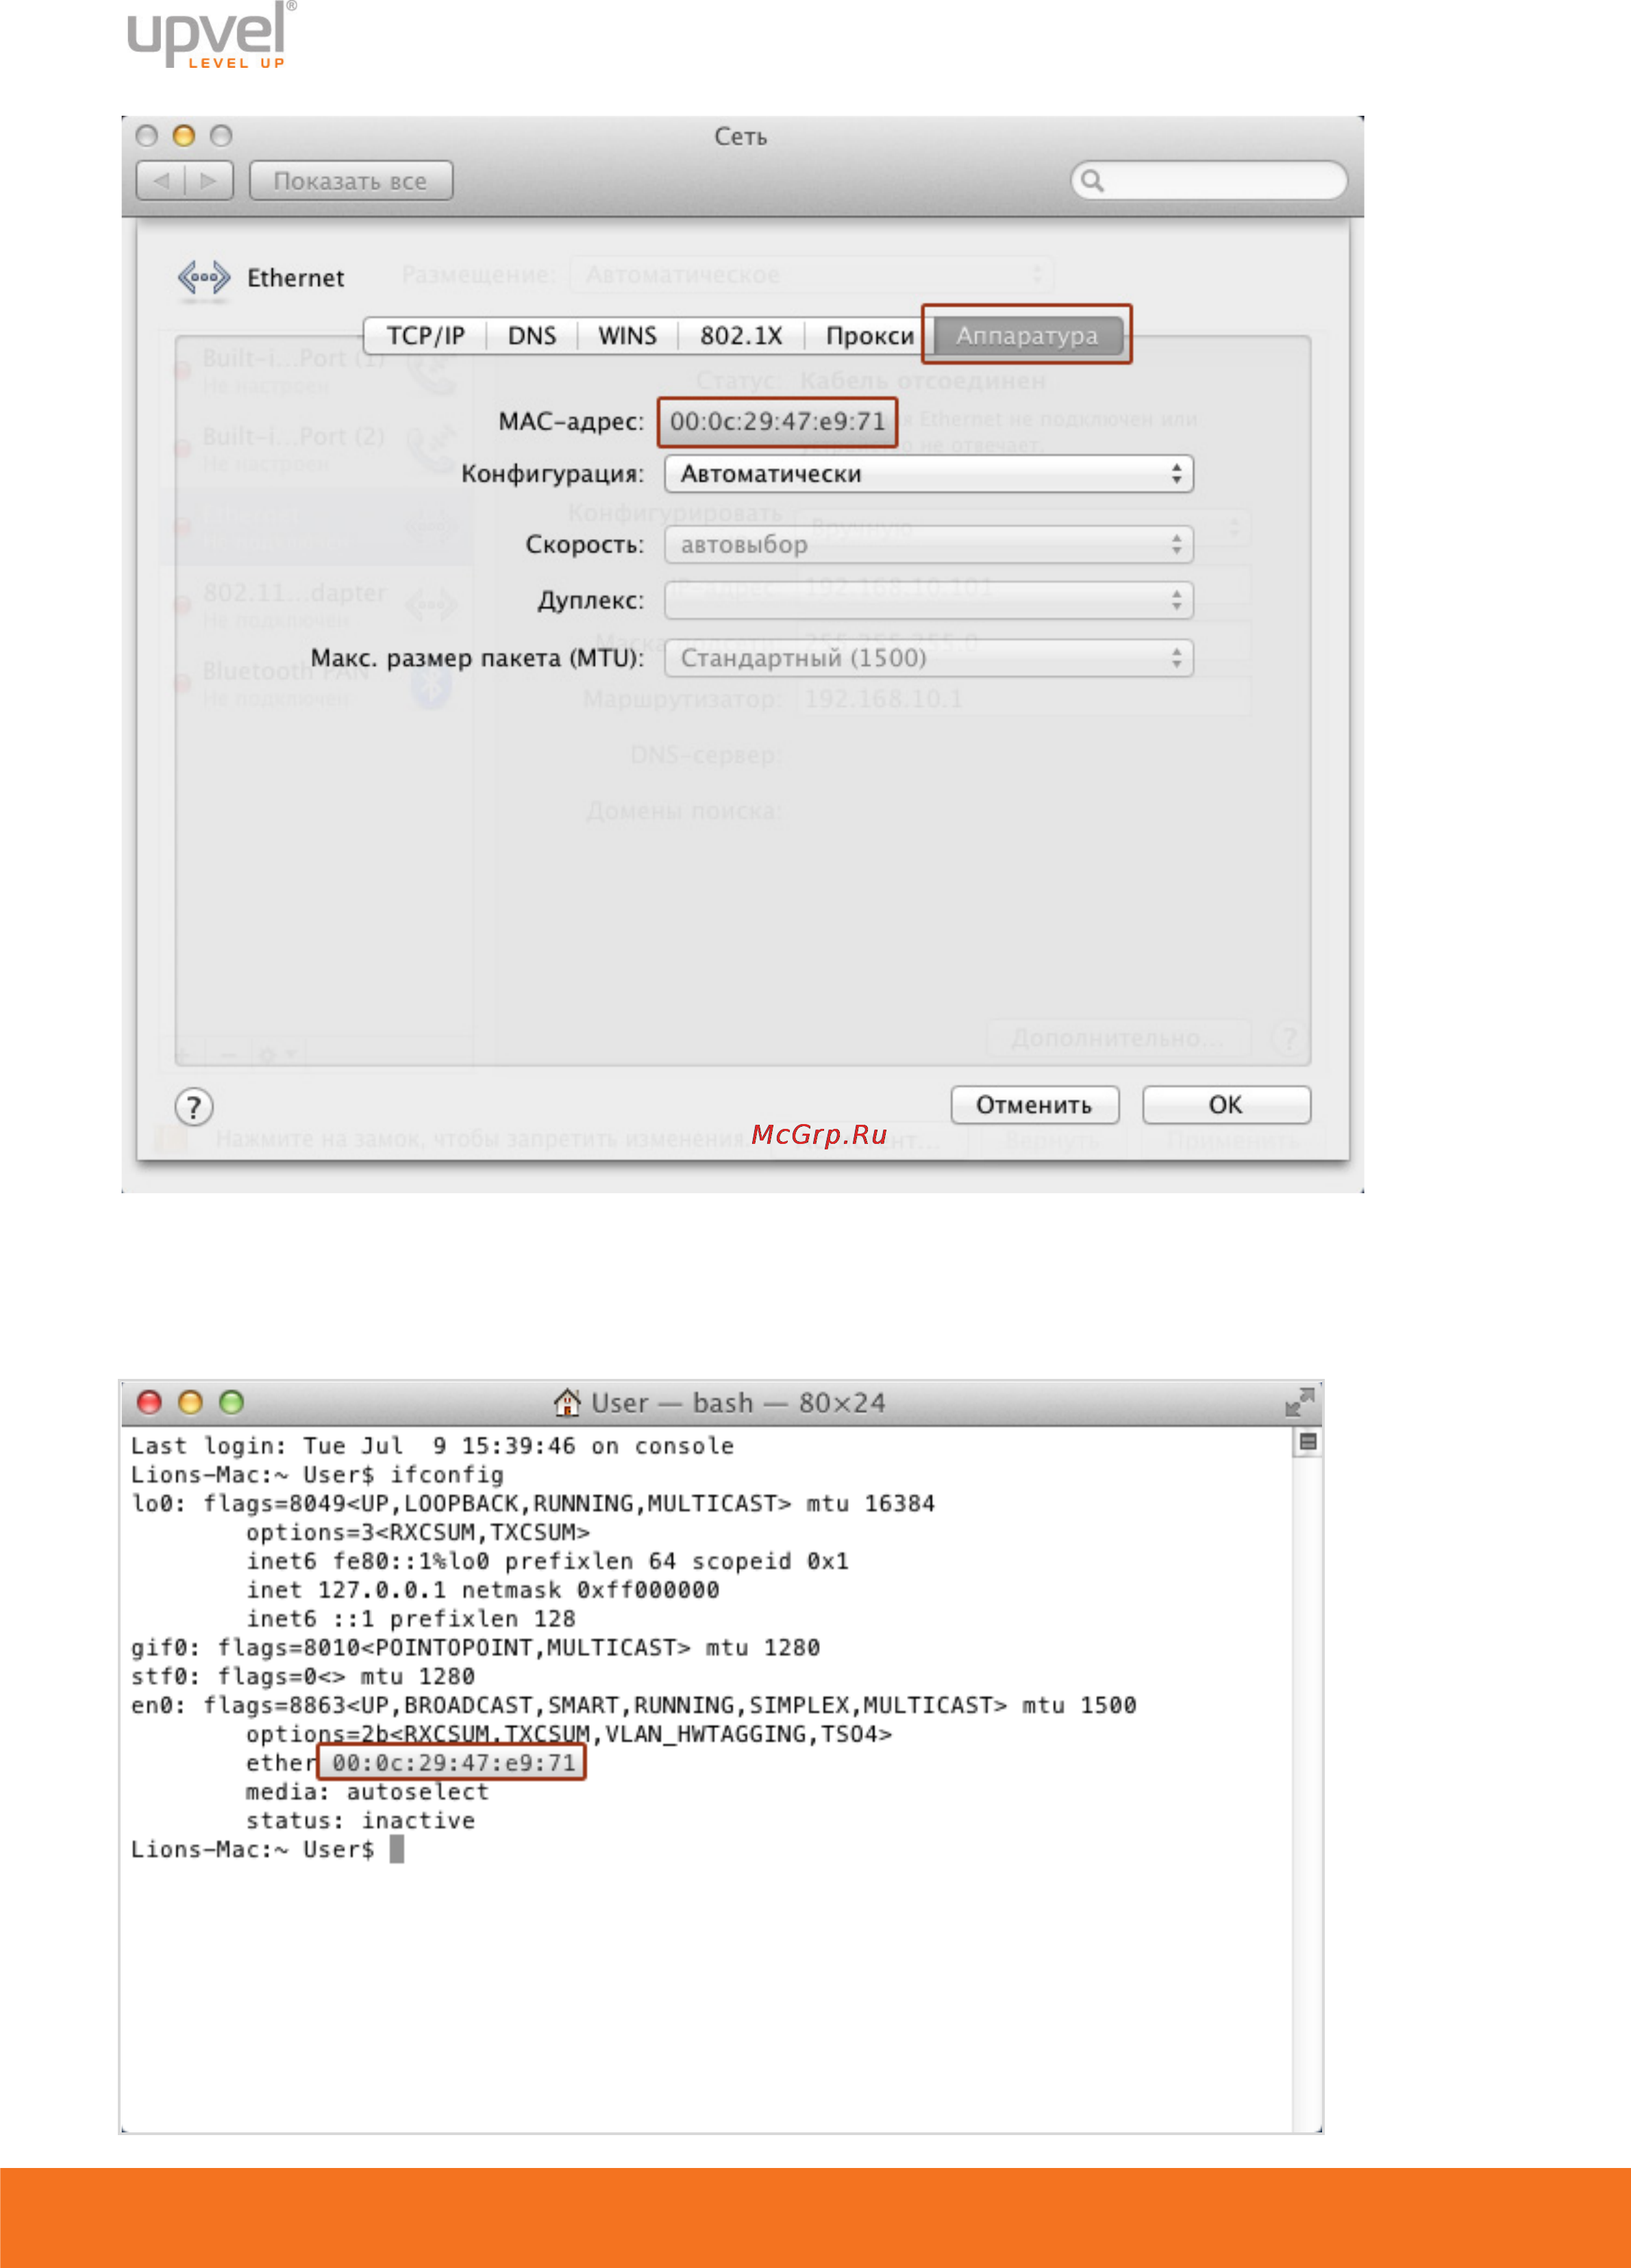Click the home icon in Terminal title
The image size is (1631, 2268).
567,1402
